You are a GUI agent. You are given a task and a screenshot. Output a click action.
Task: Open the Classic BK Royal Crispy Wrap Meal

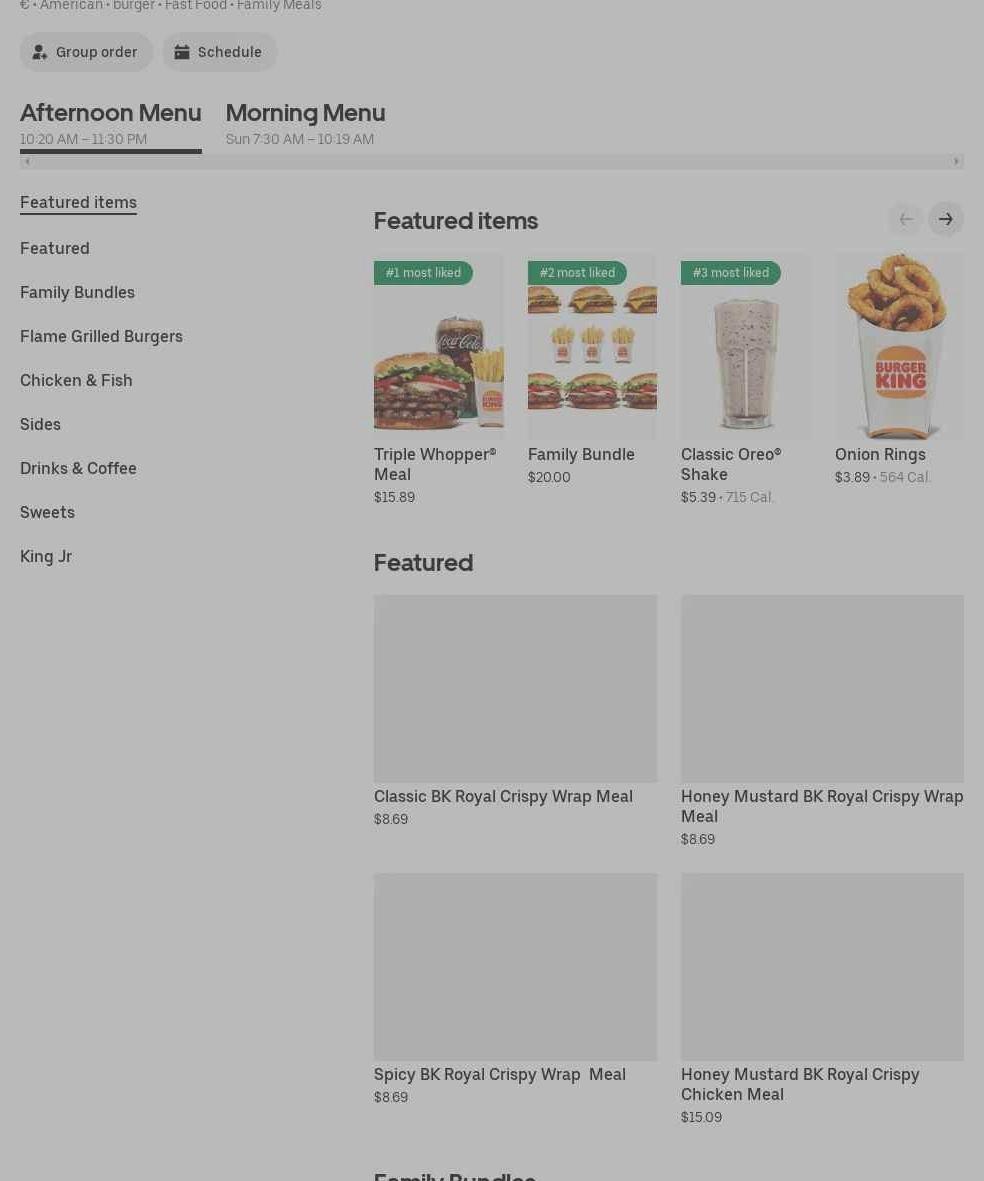(515, 712)
